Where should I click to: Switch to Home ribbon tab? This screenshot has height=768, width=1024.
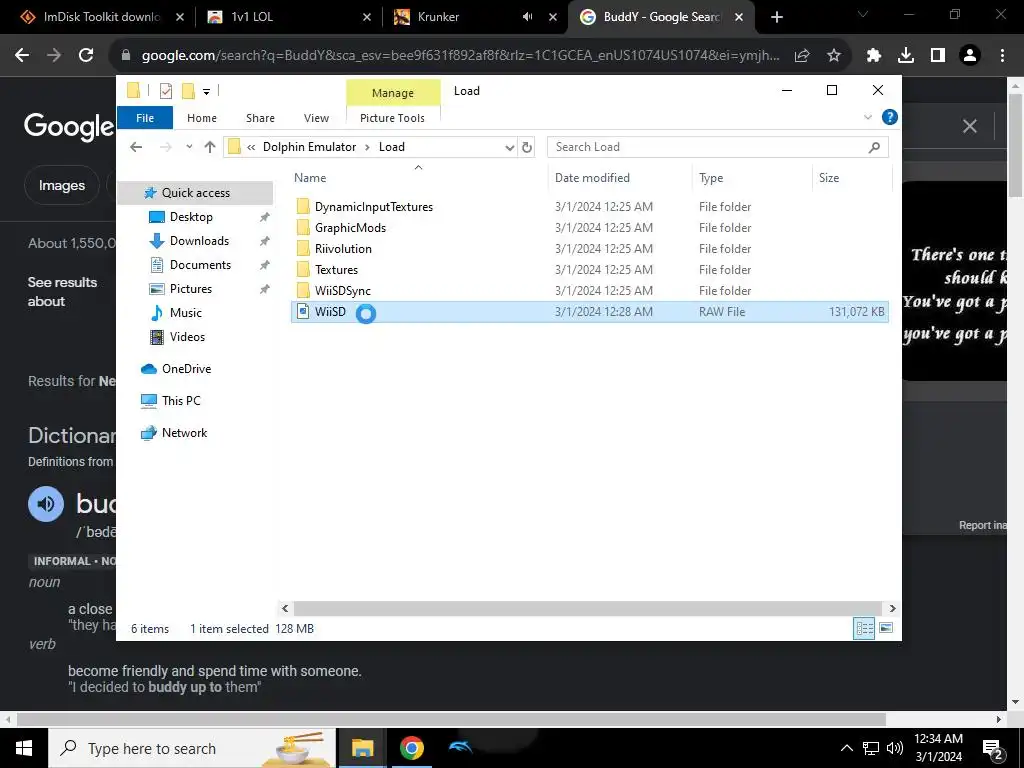coord(202,118)
